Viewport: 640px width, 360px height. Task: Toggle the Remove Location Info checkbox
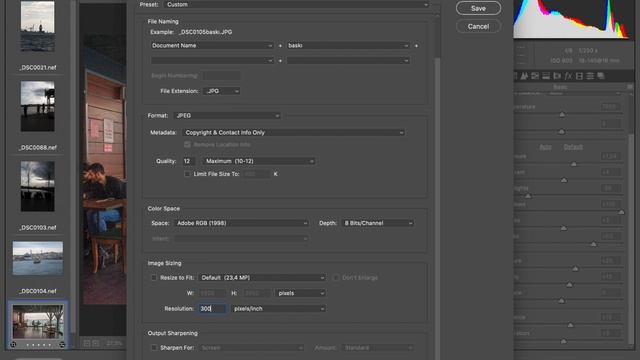[187, 144]
